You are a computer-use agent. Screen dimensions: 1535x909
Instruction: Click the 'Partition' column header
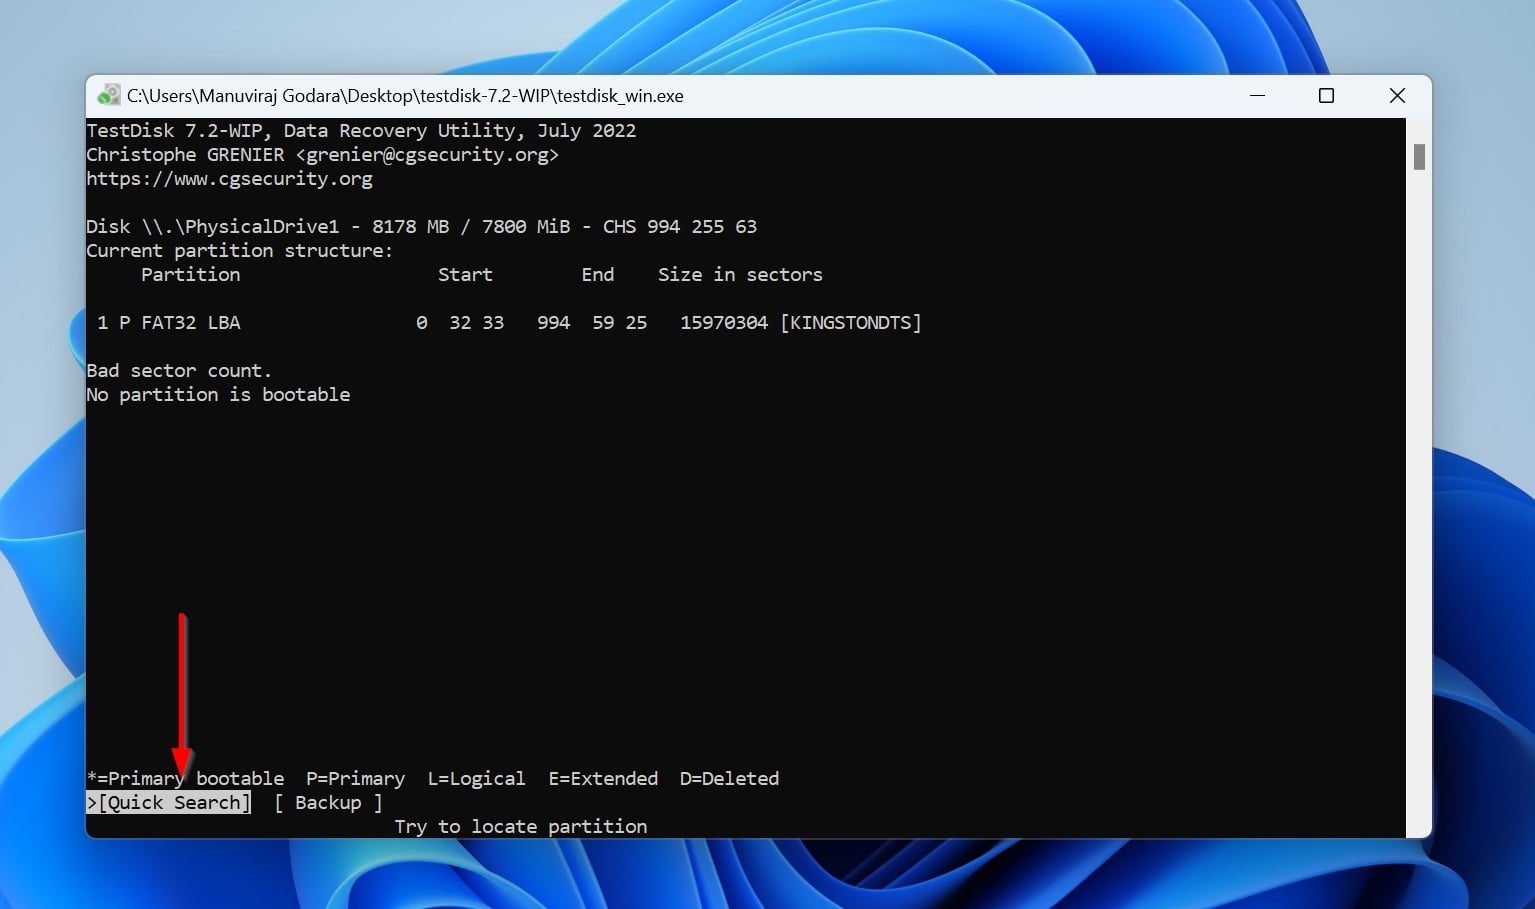point(190,275)
